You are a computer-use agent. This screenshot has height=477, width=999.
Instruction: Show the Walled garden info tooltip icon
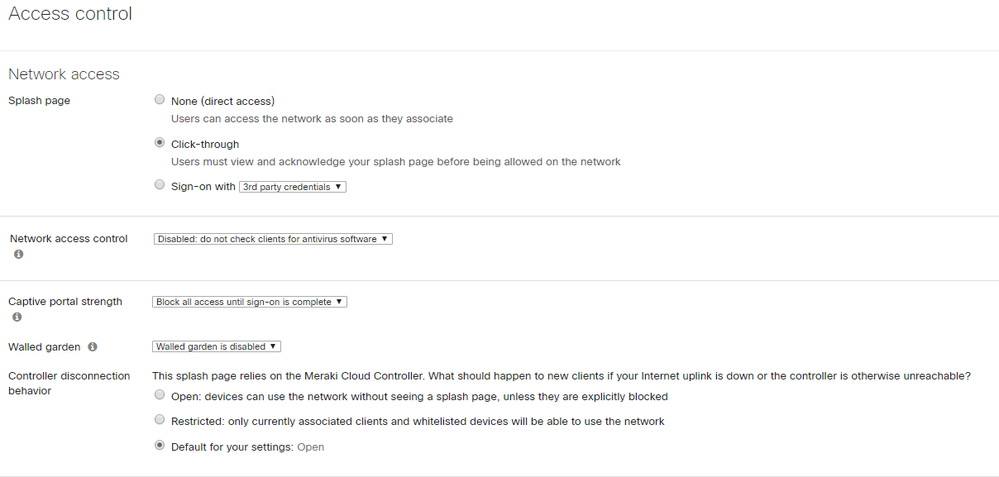[93, 347]
